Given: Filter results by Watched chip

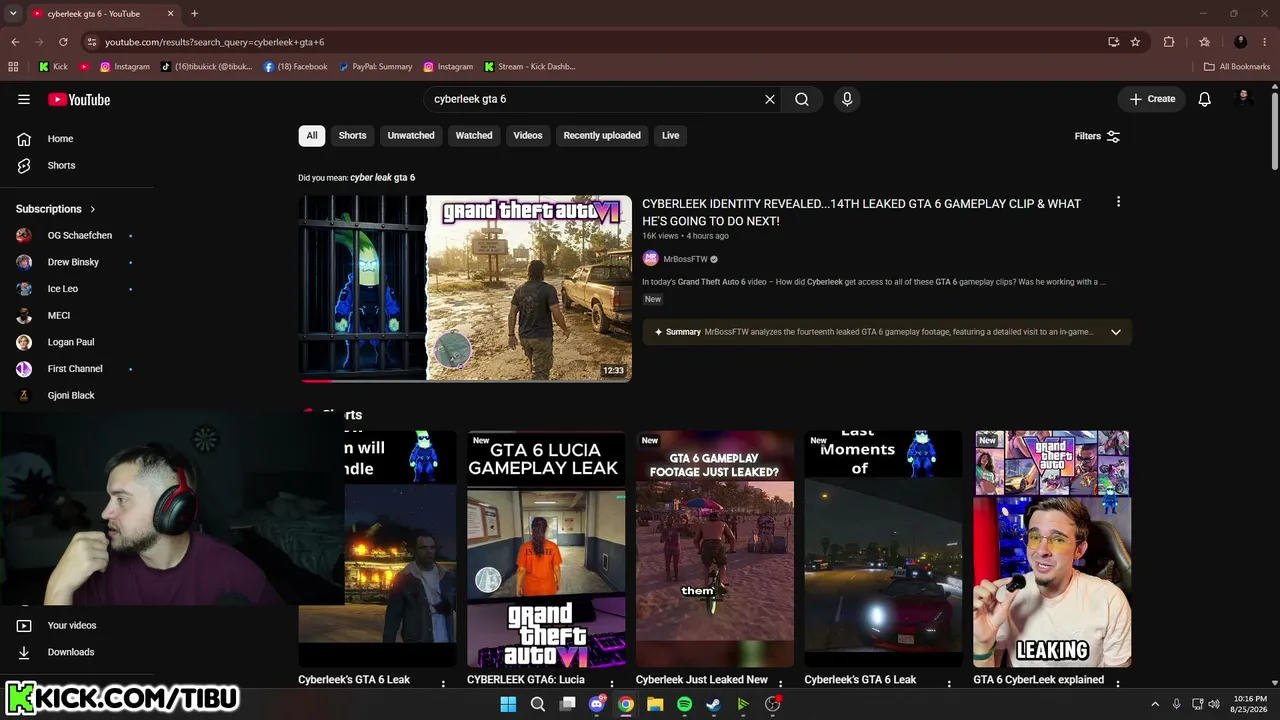Looking at the screenshot, I should pos(474,136).
